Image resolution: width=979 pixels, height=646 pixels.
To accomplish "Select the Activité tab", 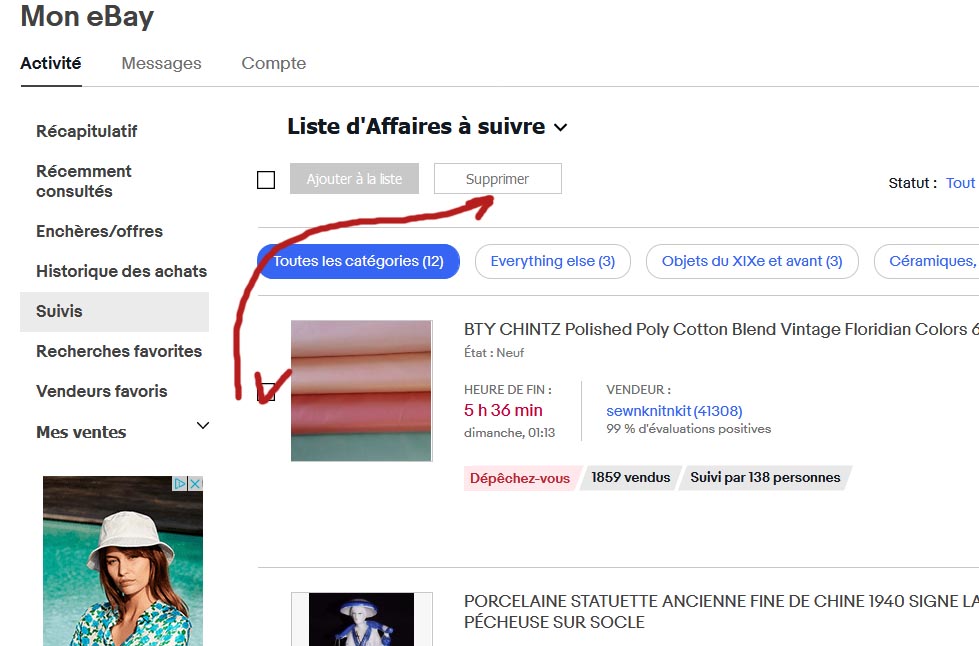I will click(x=51, y=63).
